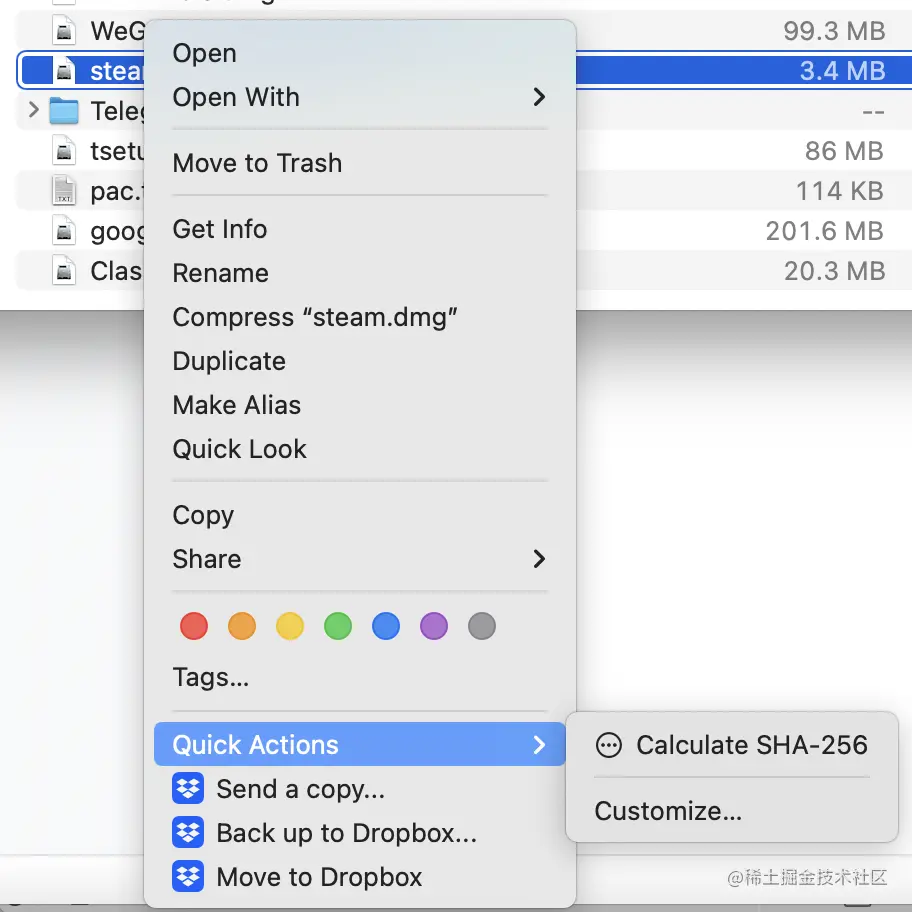Click the tsetu disk image icon
This screenshot has height=912, width=912.
(64, 151)
